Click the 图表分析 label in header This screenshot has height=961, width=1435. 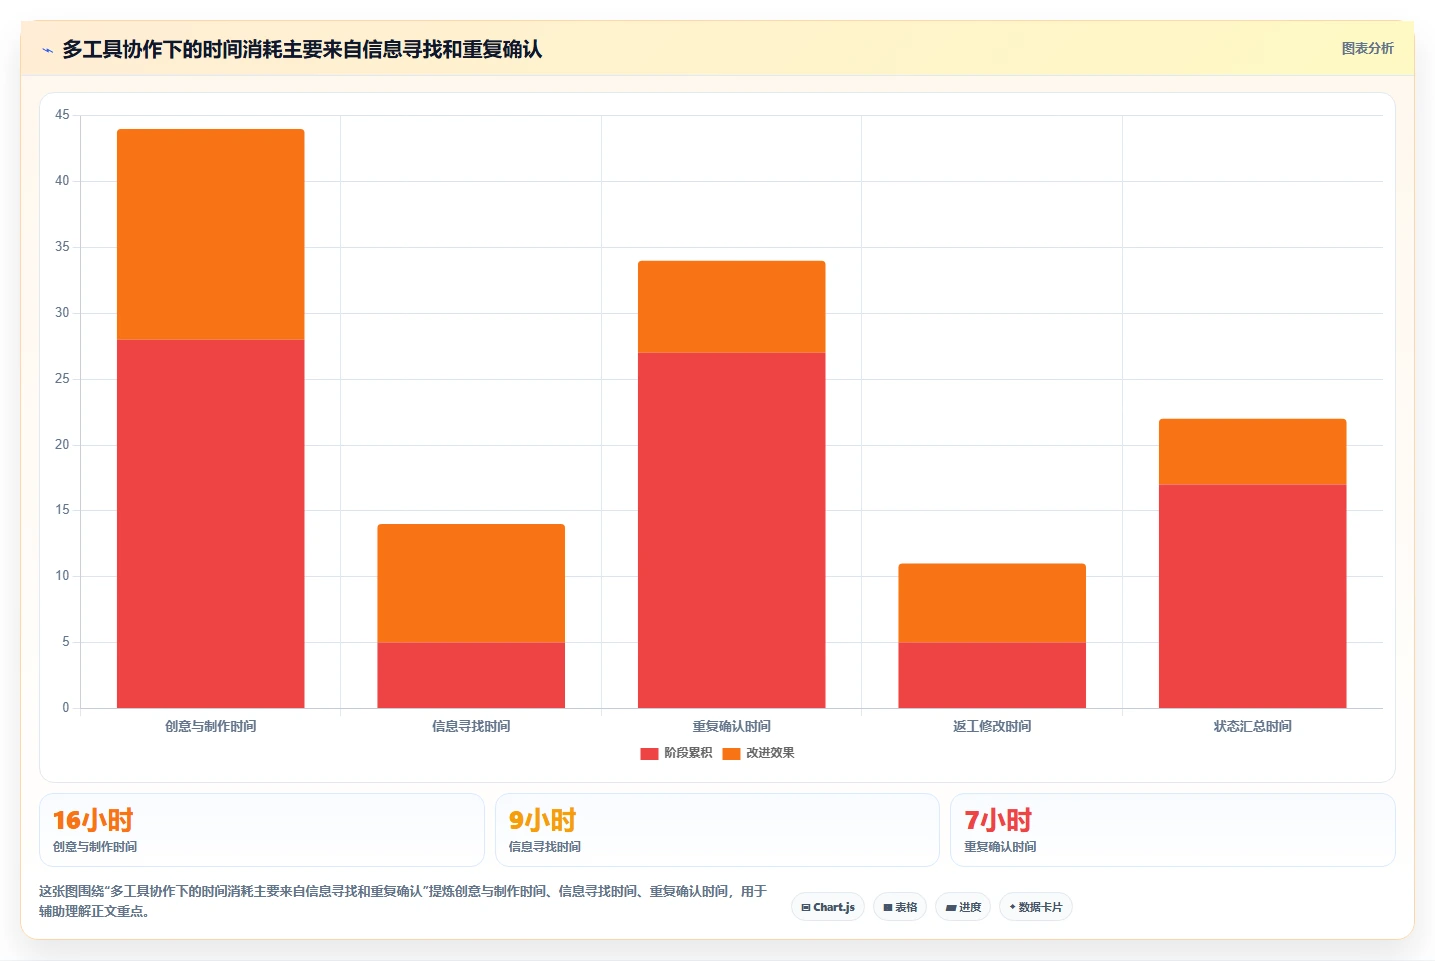[1367, 48]
